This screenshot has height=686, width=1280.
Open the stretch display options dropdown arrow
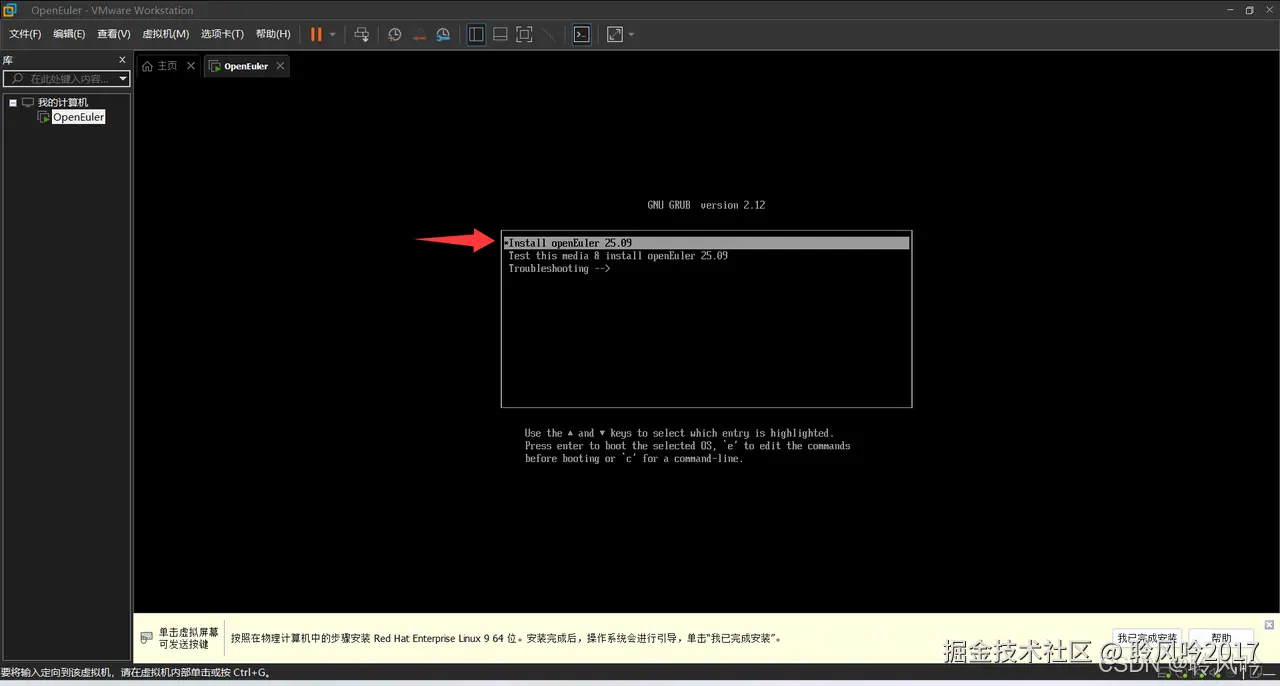tap(631, 34)
